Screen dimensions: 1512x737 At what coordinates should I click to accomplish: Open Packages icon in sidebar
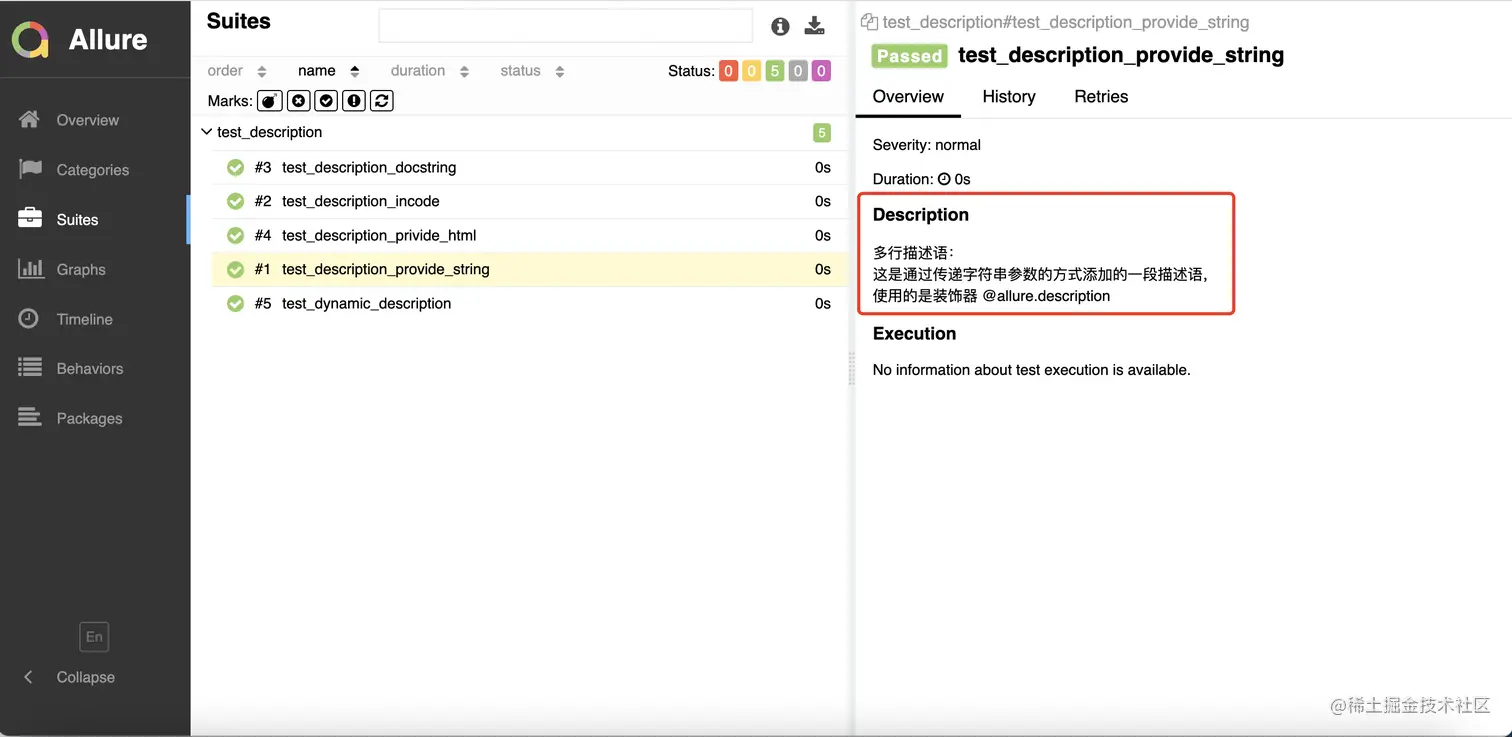pyautogui.click(x=30, y=418)
